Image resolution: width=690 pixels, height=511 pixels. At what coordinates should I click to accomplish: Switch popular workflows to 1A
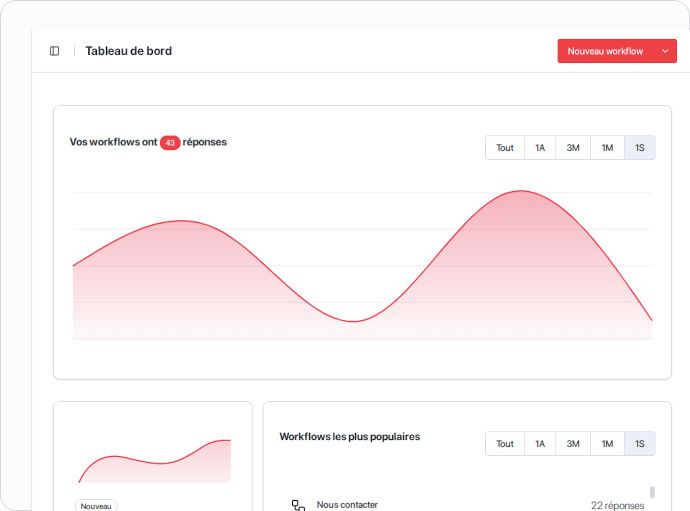[x=540, y=444]
